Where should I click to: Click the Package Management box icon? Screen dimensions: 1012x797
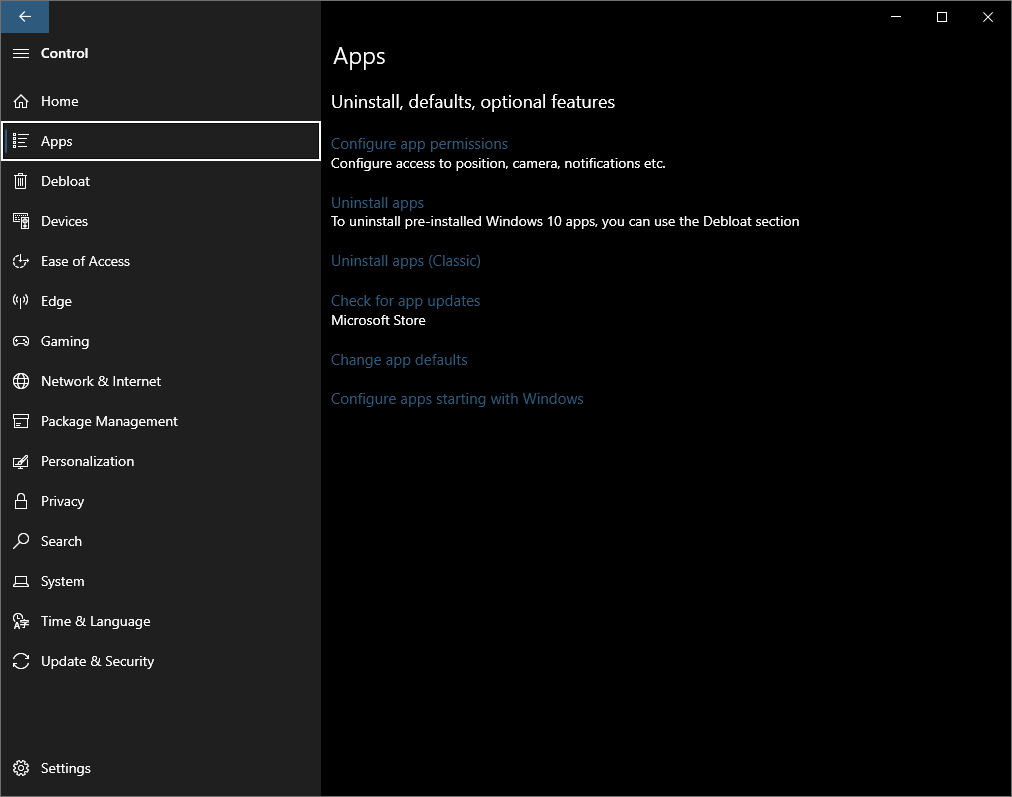pyautogui.click(x=21, y=421)
